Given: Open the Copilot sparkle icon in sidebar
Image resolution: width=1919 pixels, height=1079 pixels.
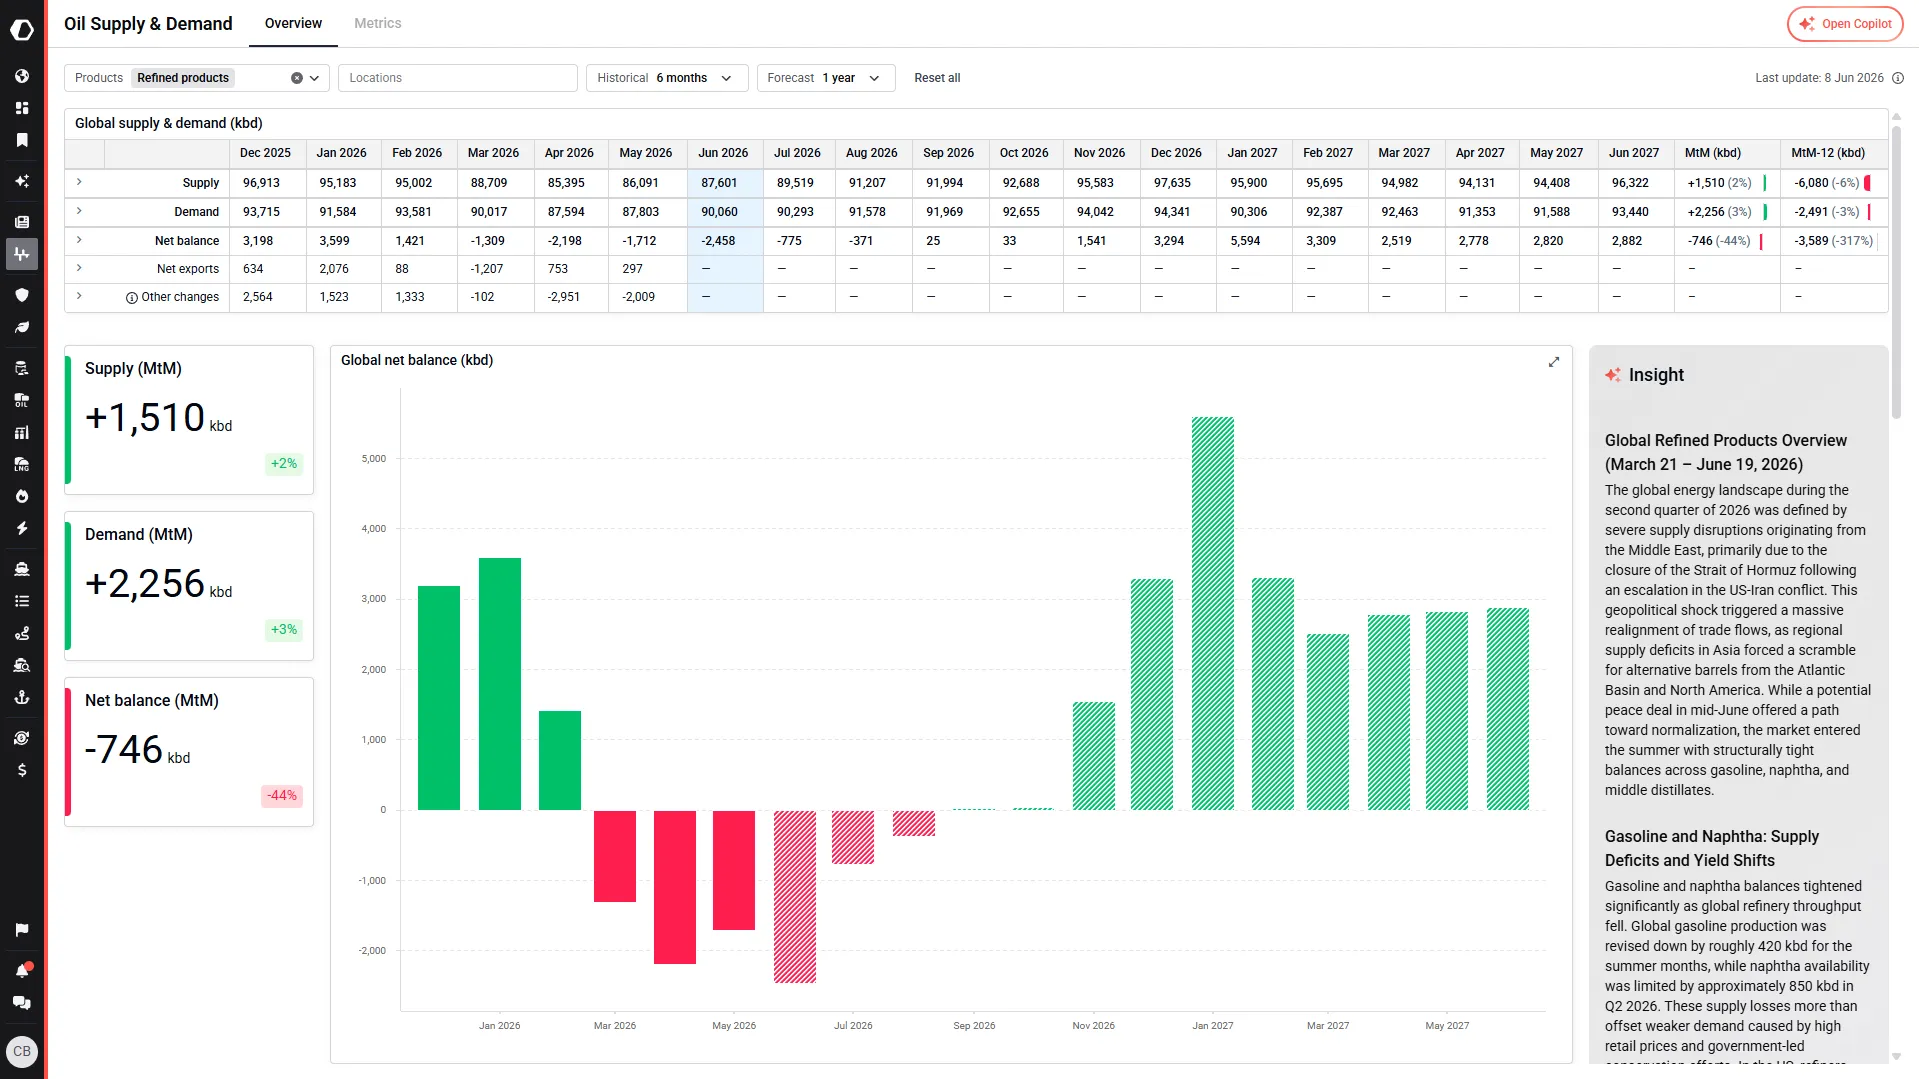Looking at the screenshot, I should 22,181.
